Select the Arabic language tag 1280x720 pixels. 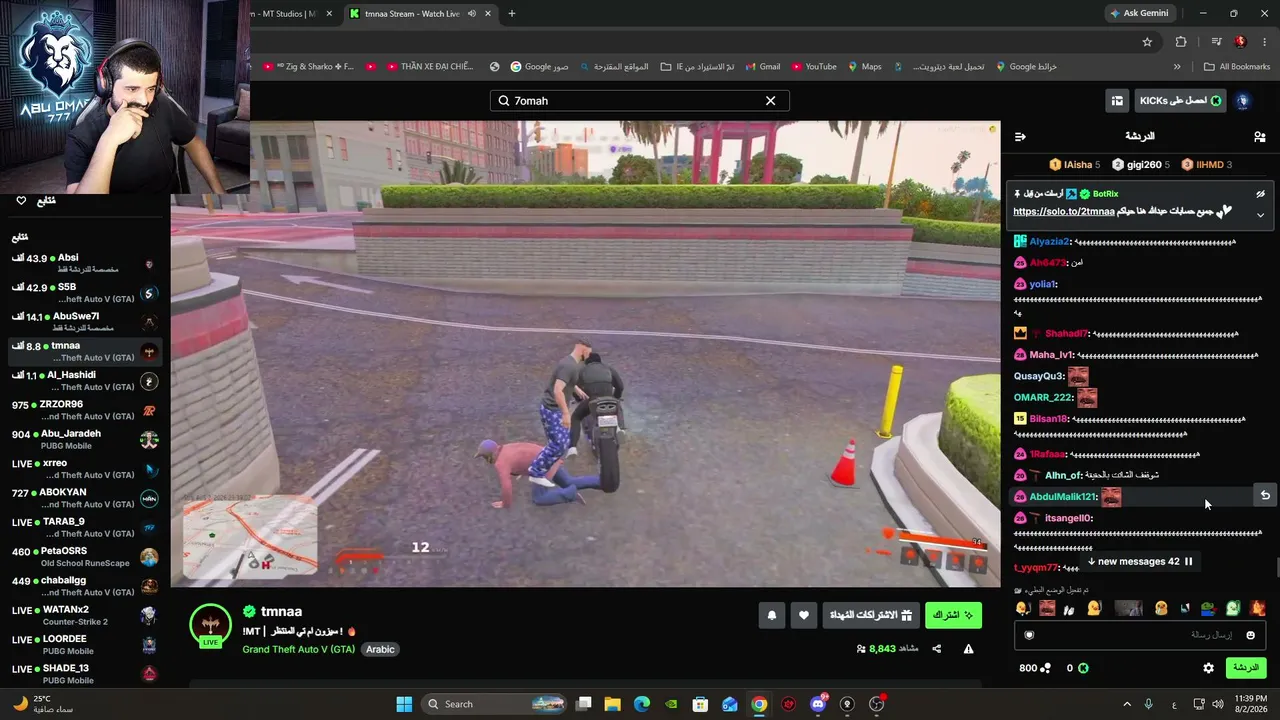[380, 649]
